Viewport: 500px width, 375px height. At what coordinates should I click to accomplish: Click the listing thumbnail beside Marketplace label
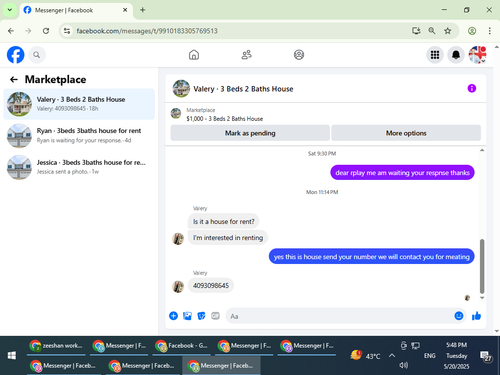coord(176,114)
